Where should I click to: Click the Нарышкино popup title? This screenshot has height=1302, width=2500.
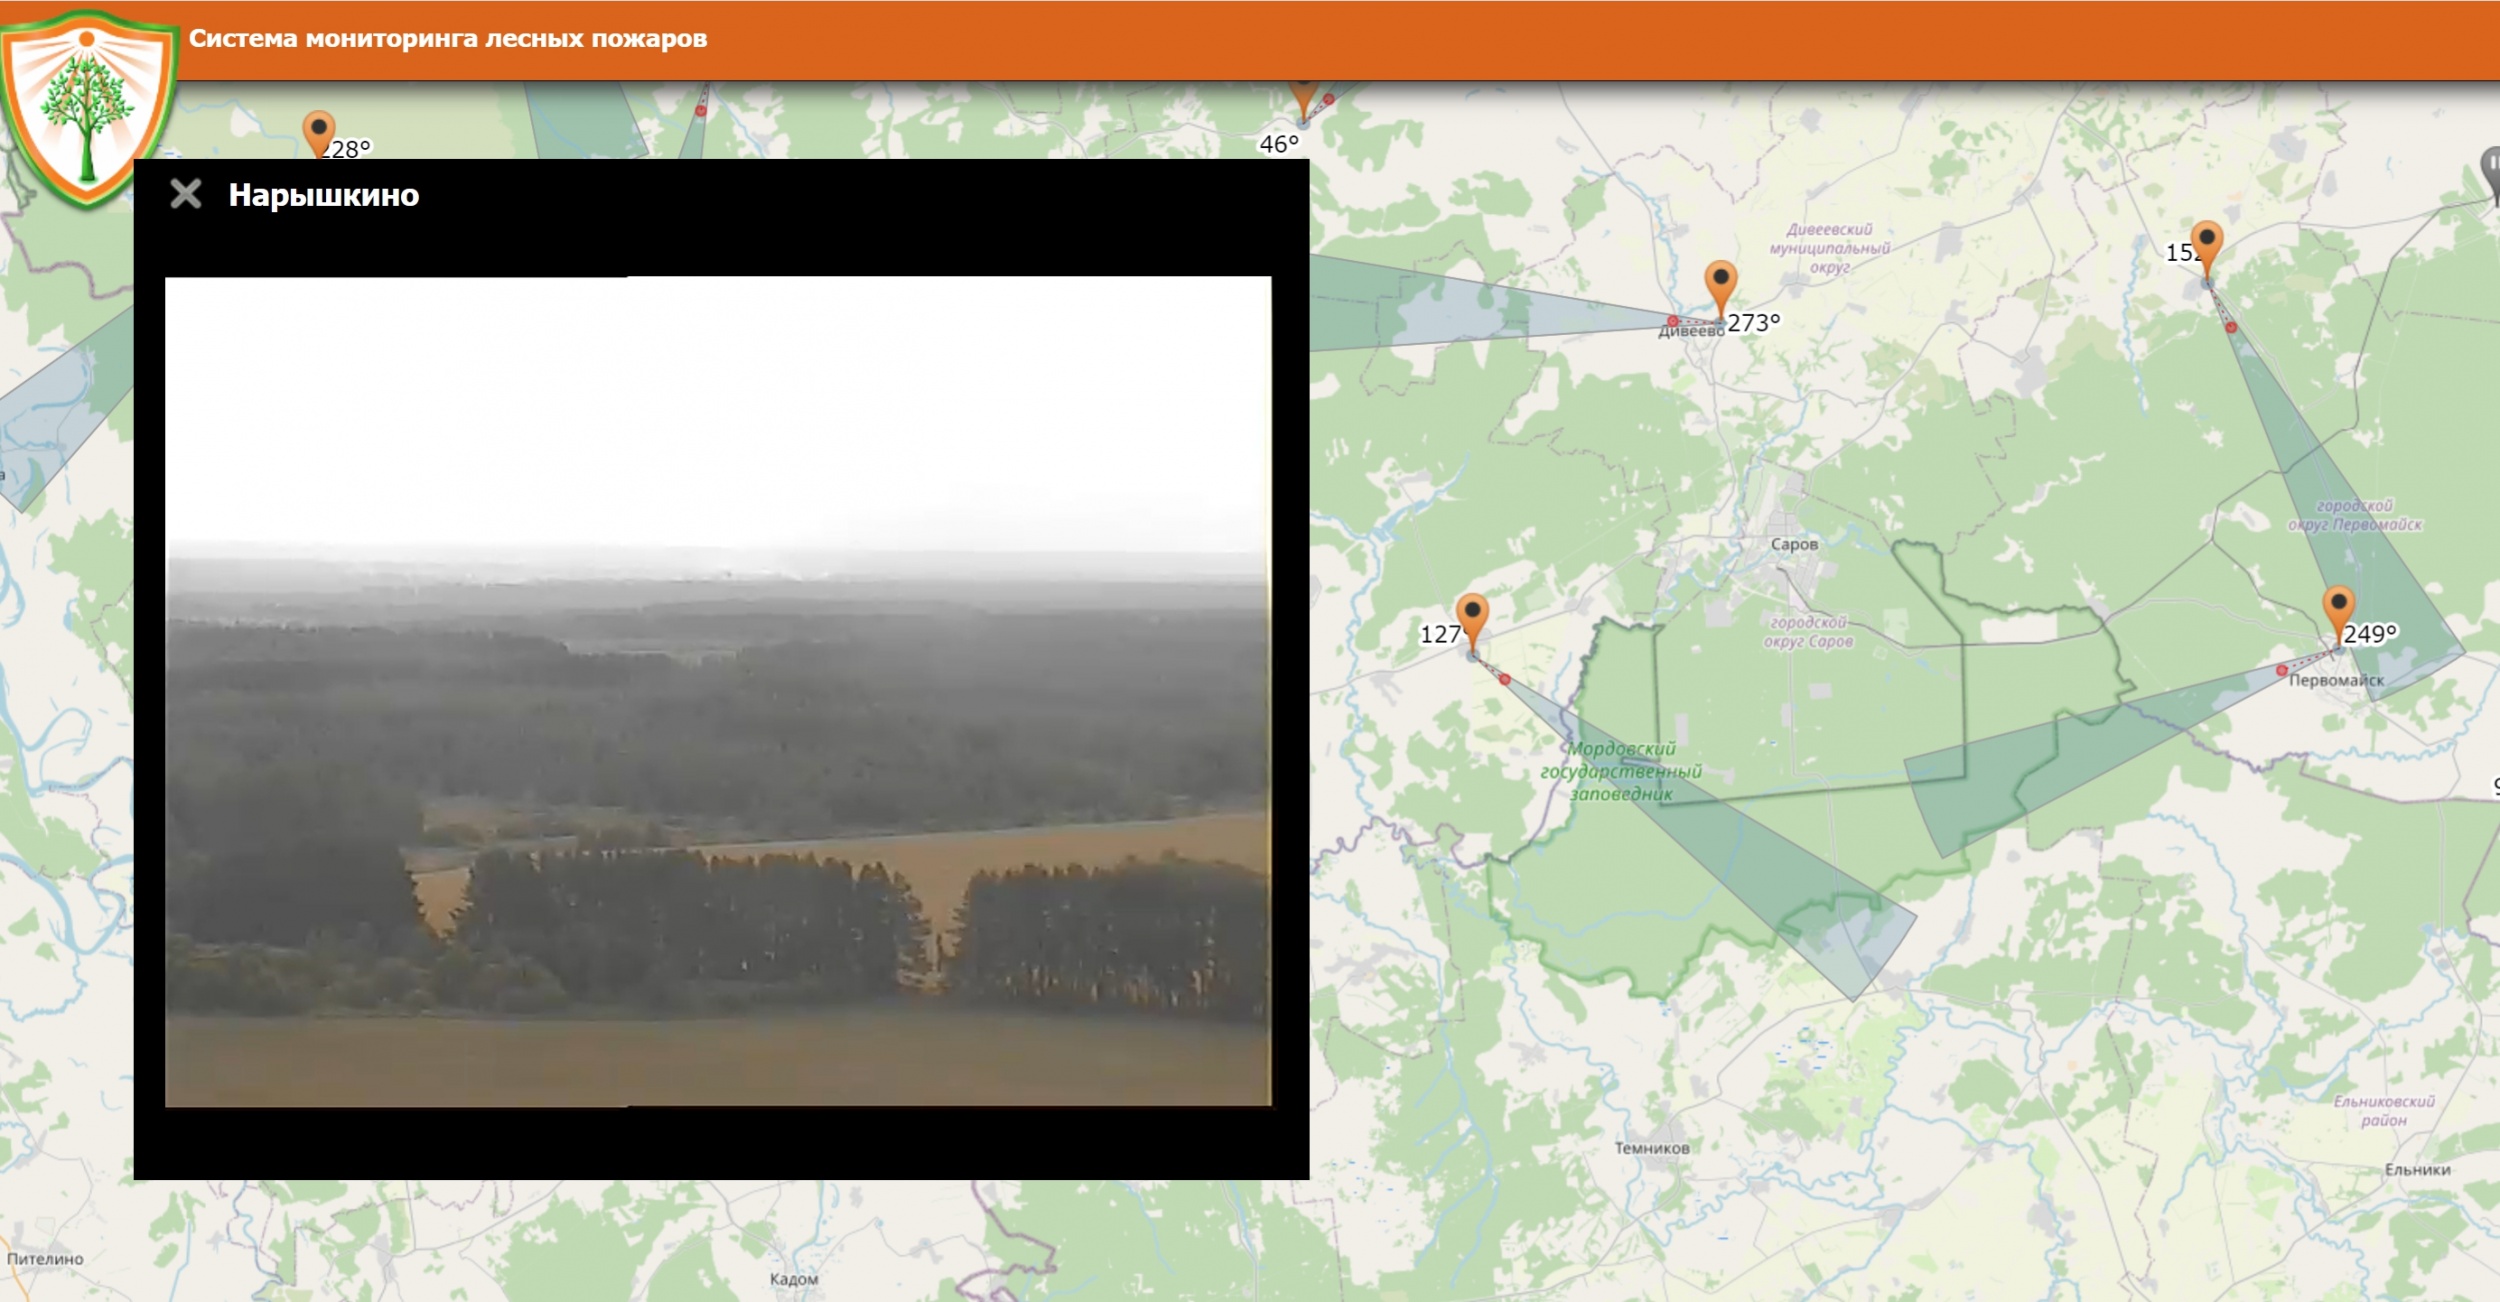coord(324,195)
